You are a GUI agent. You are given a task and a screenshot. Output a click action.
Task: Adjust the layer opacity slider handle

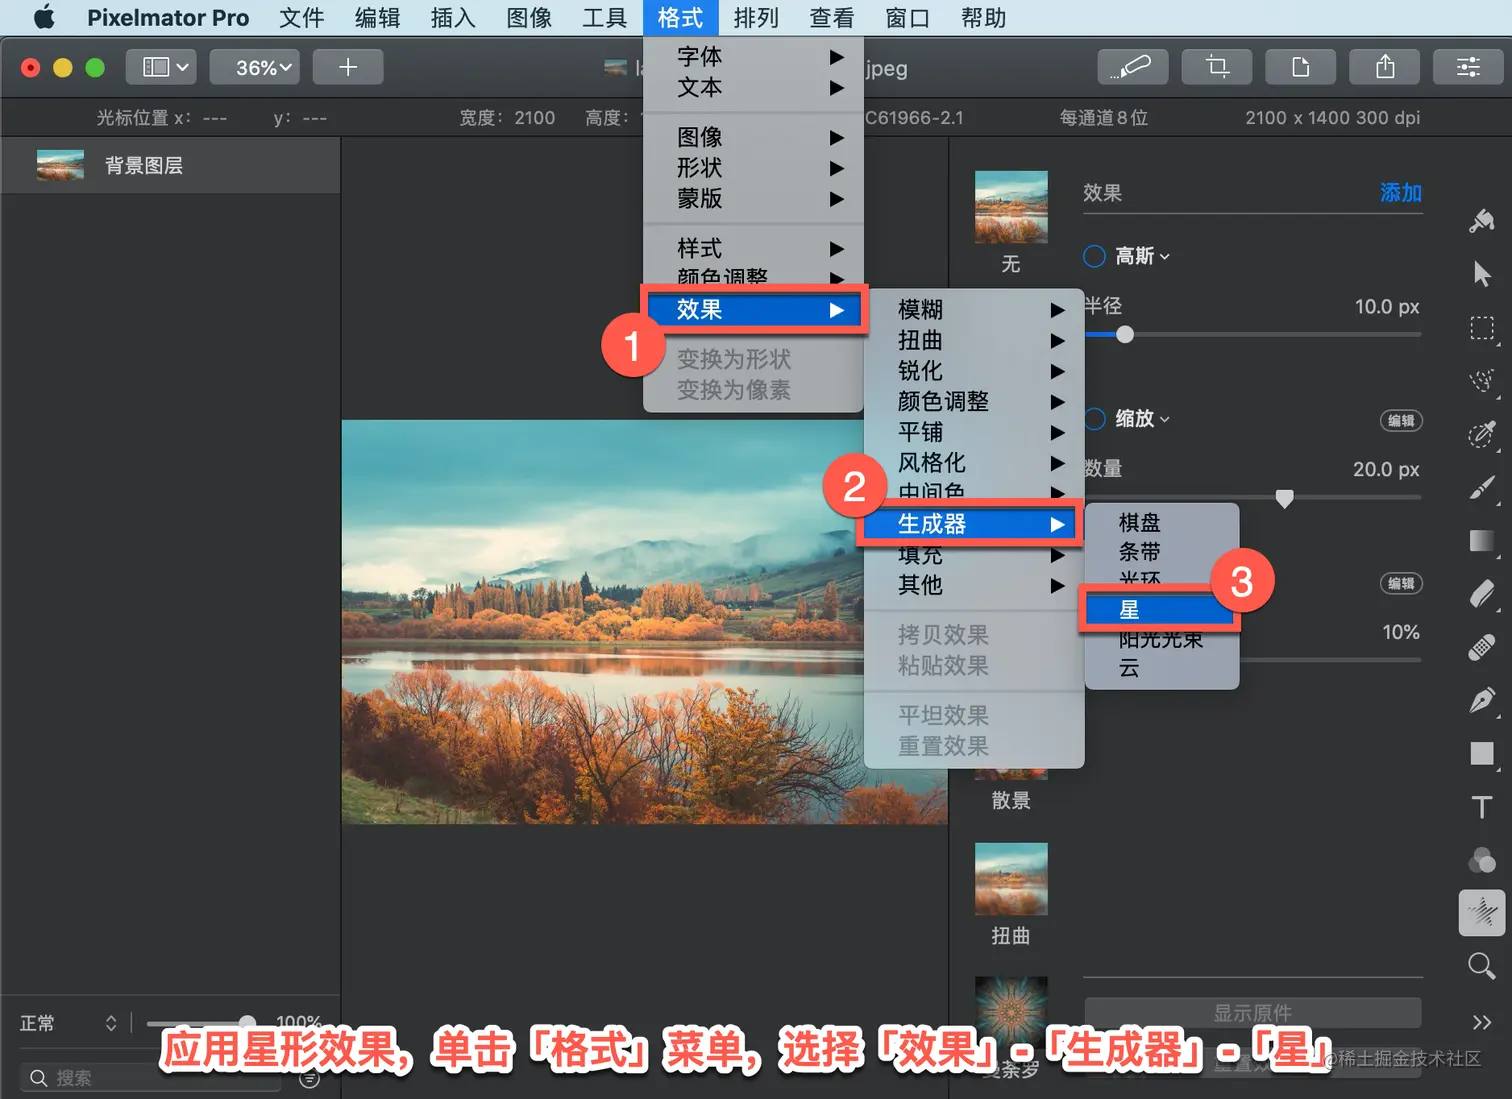coord(247,1023)
